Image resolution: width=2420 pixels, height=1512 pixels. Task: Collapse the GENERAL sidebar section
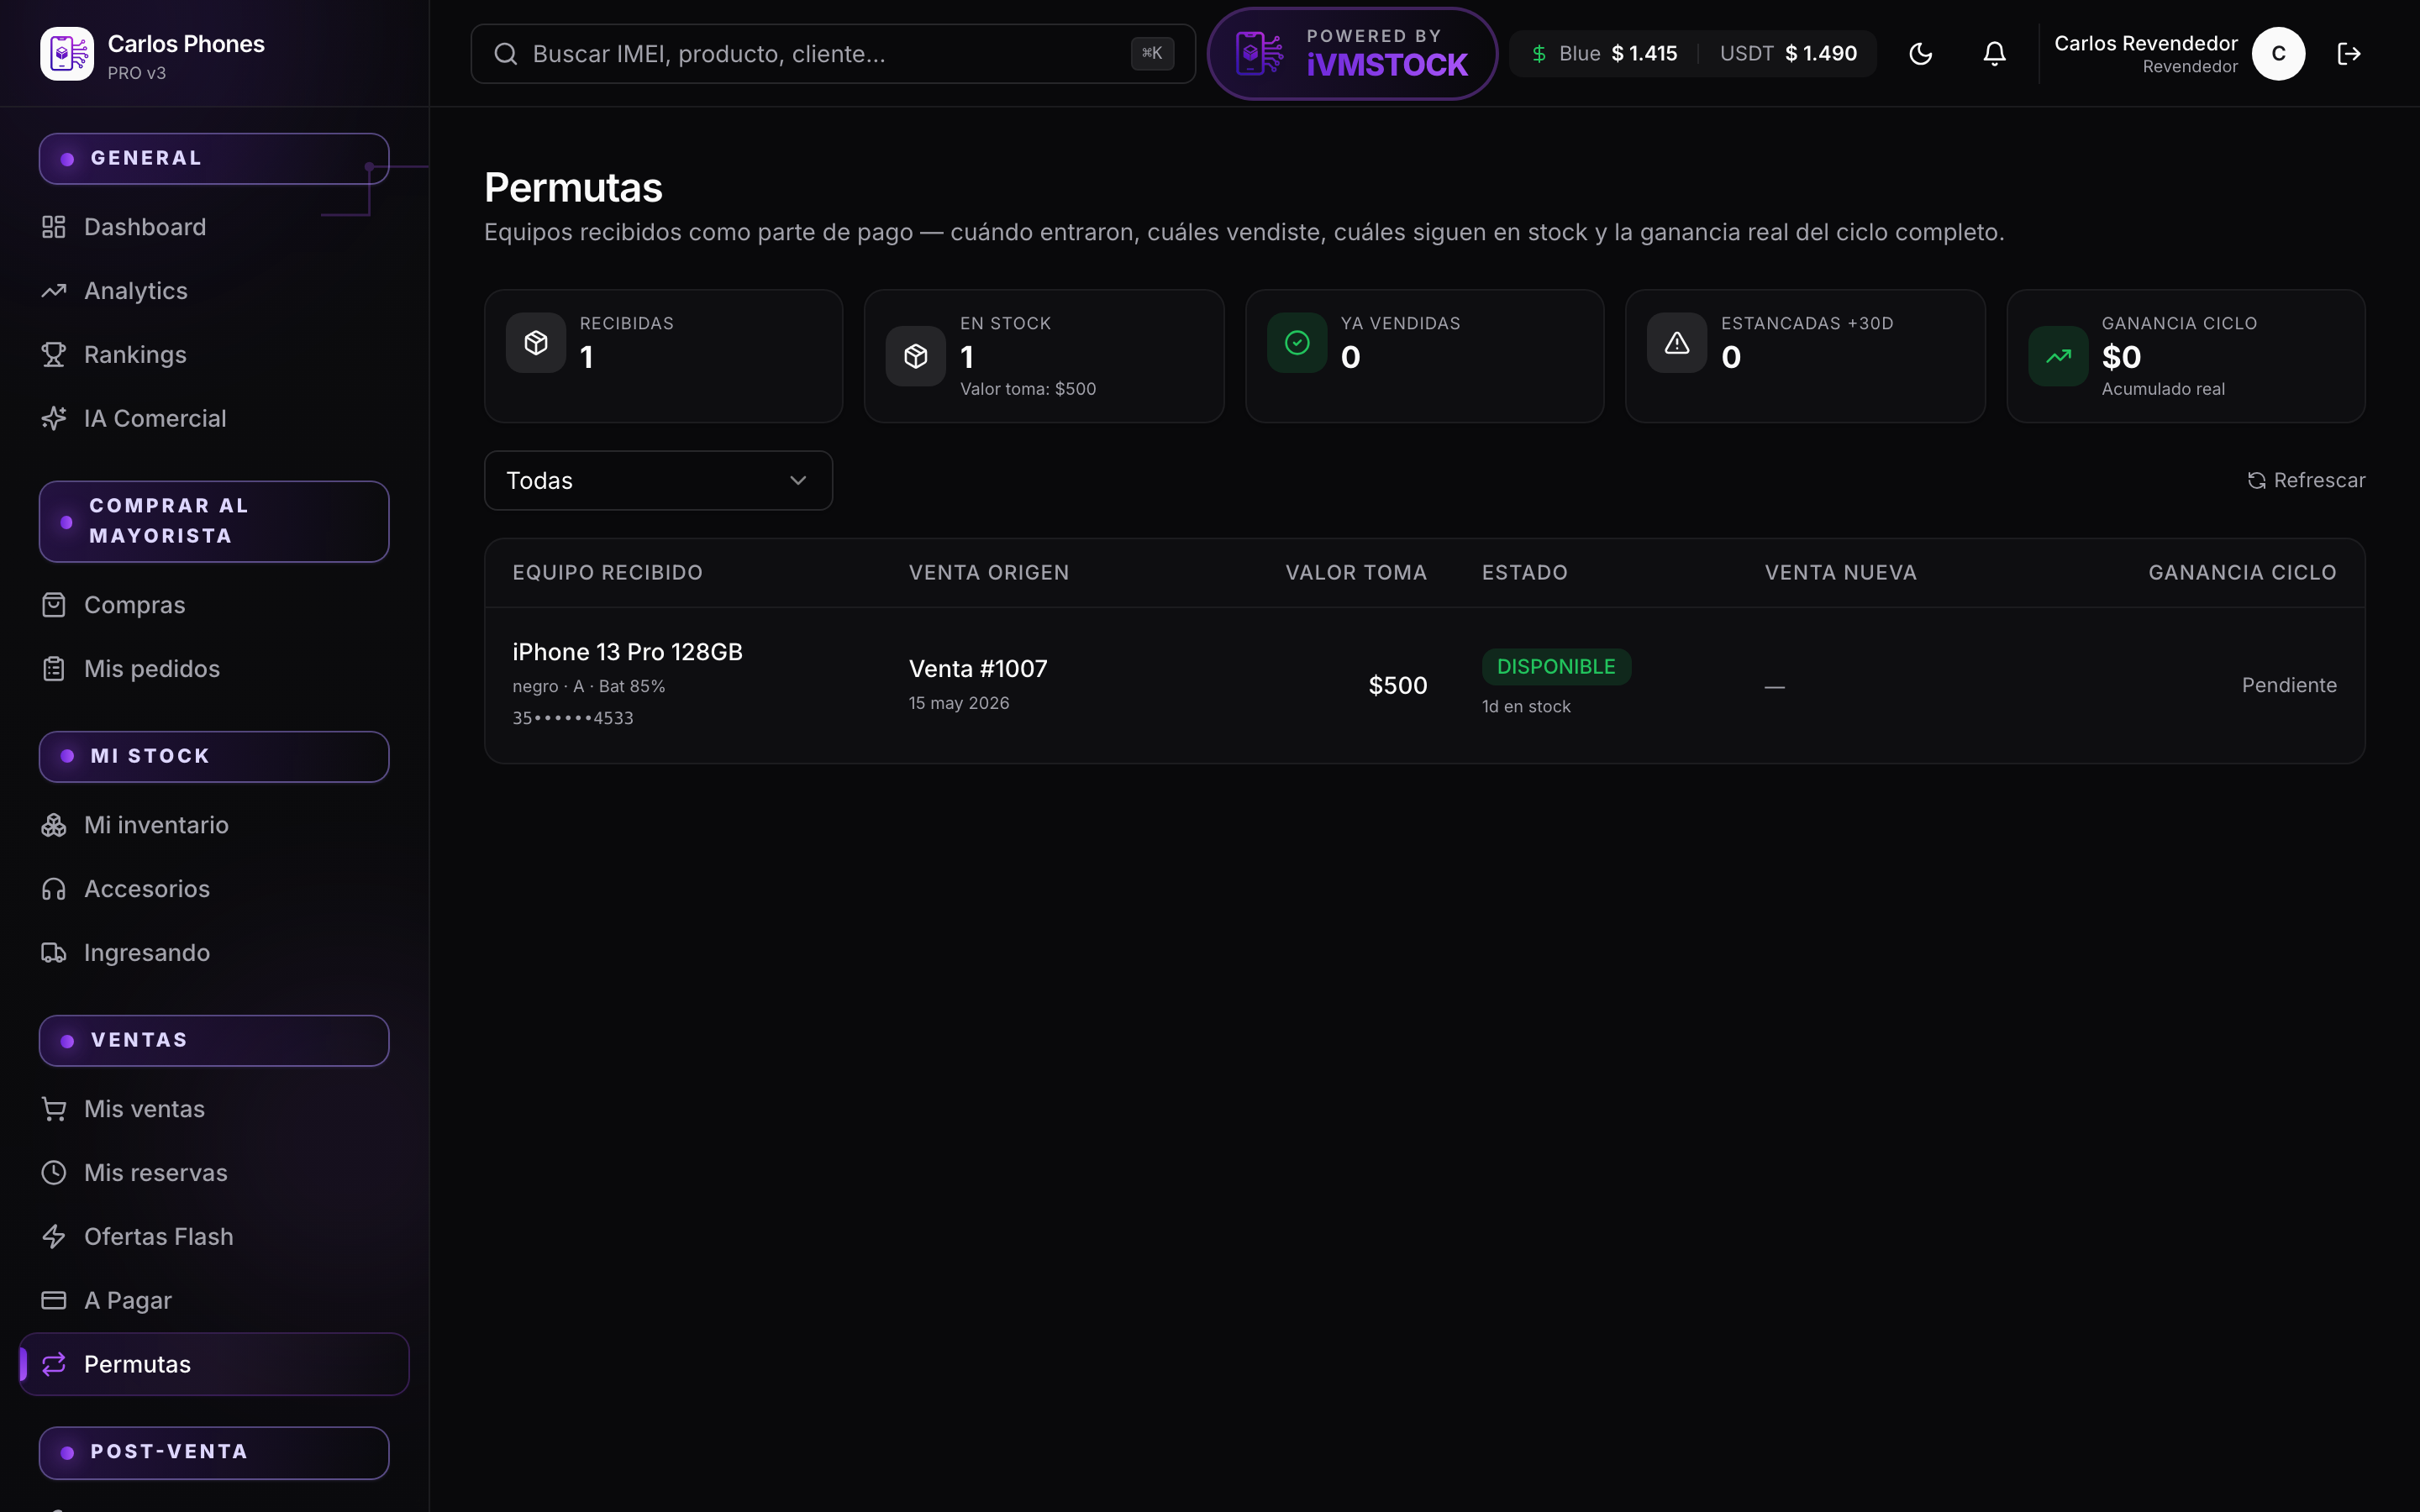pyautogui.click(x=214, y=159)
